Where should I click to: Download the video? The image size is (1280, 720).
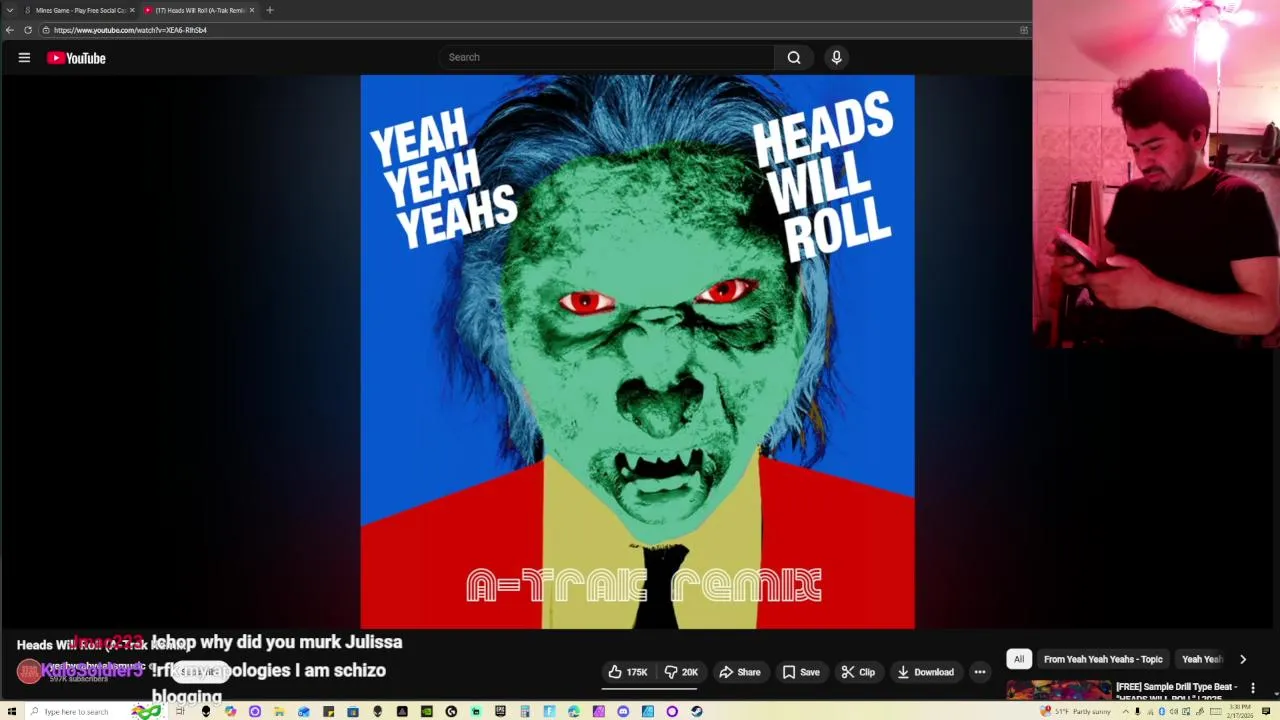coord(925,672)
